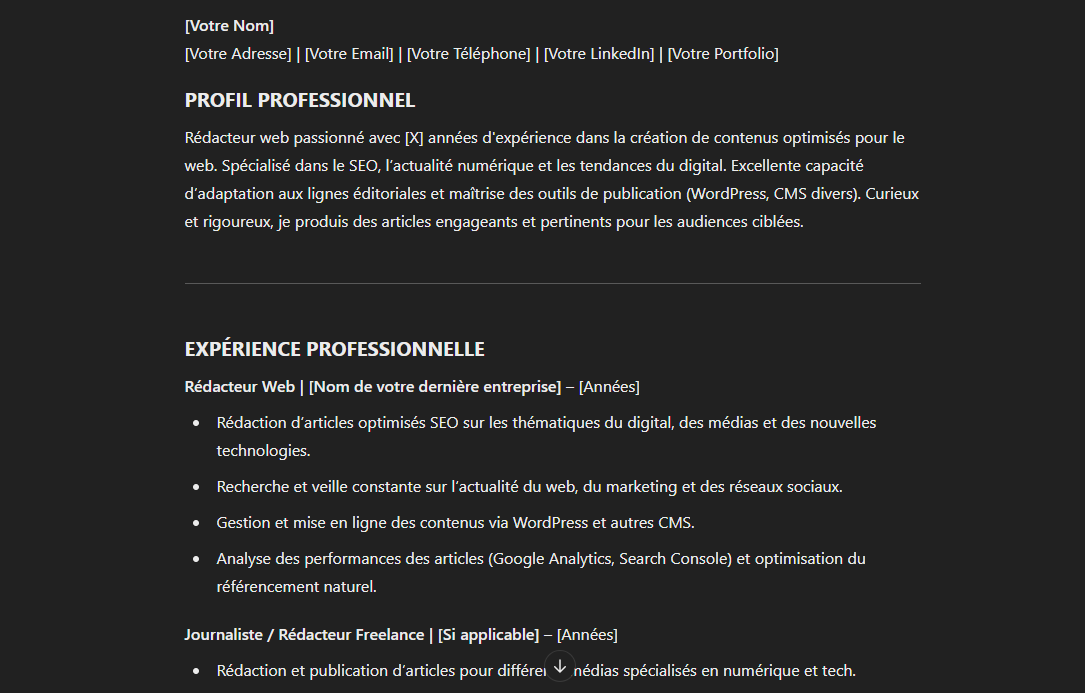Click [Années] beside the Rédacteur Web entry

coord(609,386)
